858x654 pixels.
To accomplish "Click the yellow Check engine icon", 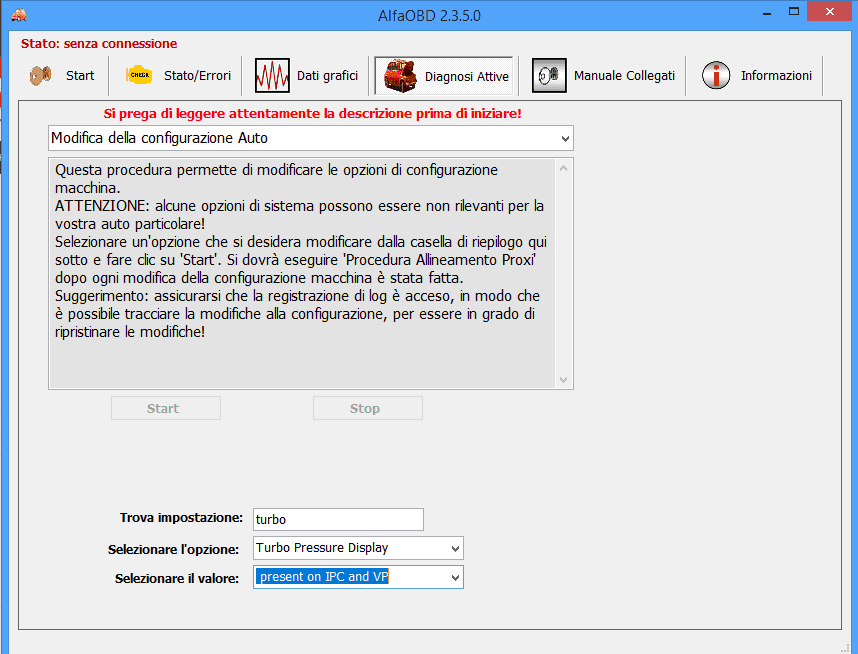I will point(139,75).
